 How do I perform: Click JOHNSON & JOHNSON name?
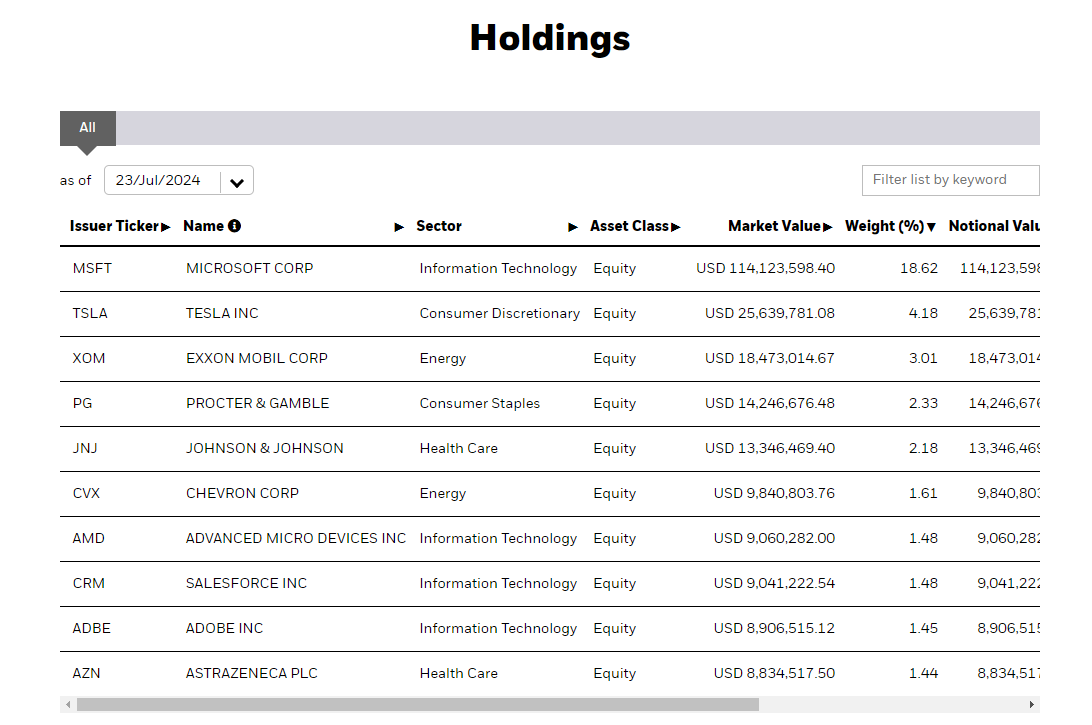click(265, 449)
